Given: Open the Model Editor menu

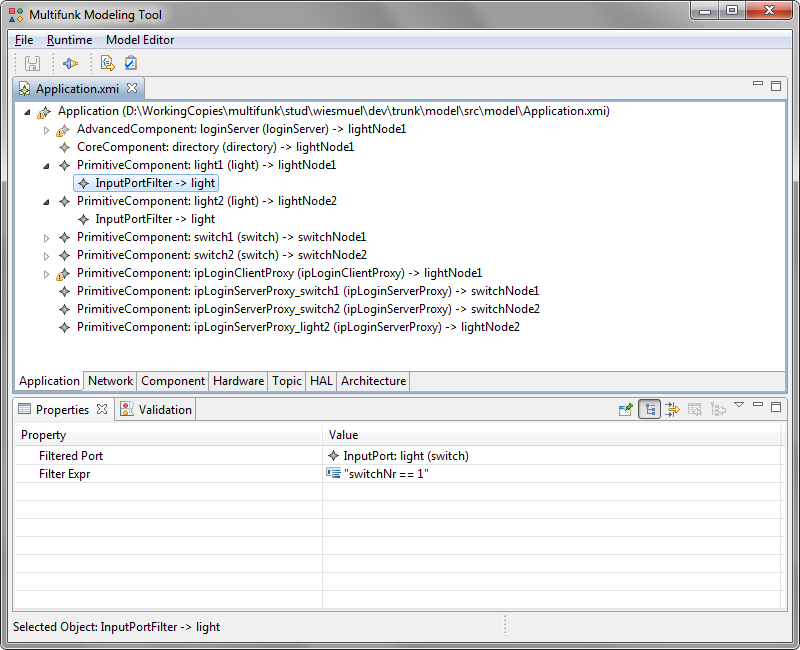Looking at the screenshot, I should point(140,40).
